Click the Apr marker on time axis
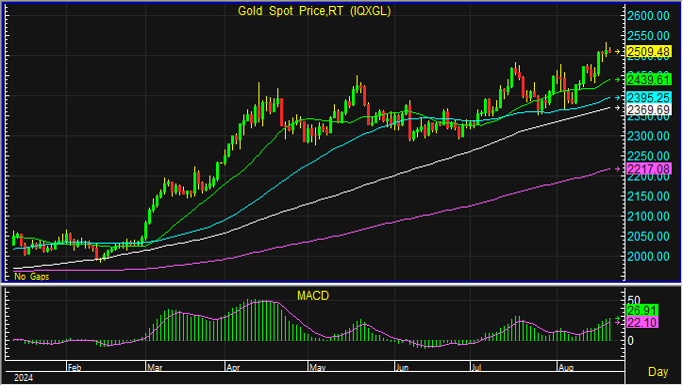 (233, 368)
